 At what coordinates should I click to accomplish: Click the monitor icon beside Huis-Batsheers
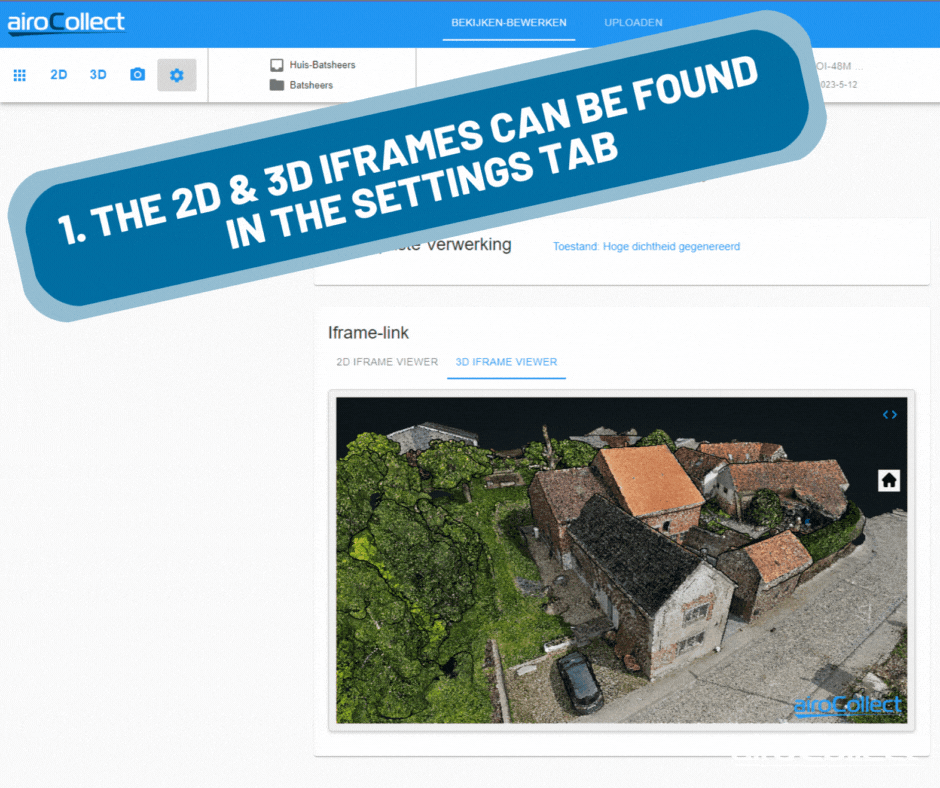coord(277,65)
